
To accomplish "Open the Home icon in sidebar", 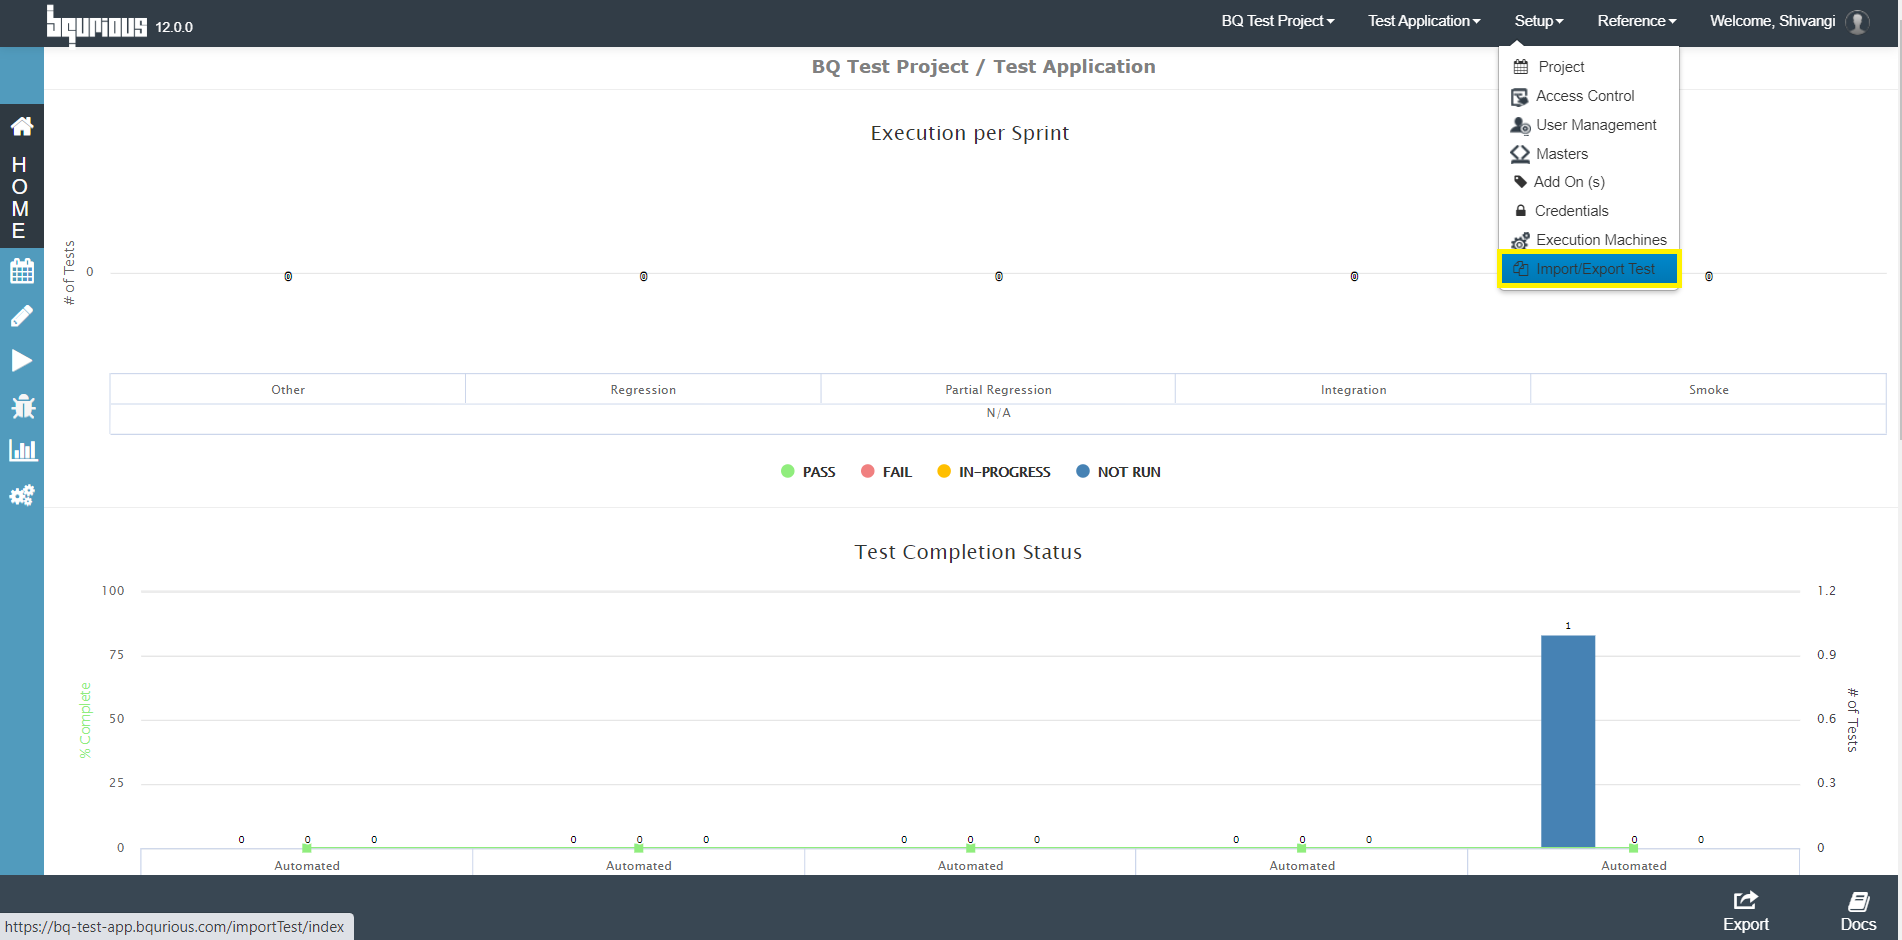I will [22, 127].
